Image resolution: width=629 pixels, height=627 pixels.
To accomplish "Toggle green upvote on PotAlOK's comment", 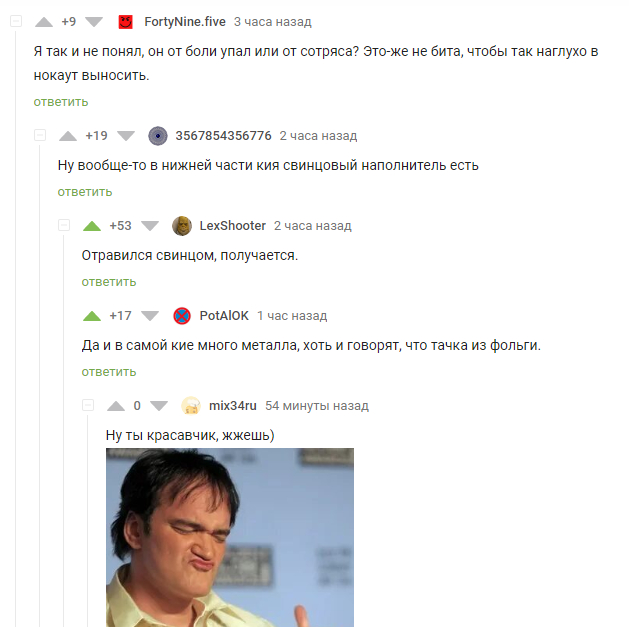I will (92, 316).
